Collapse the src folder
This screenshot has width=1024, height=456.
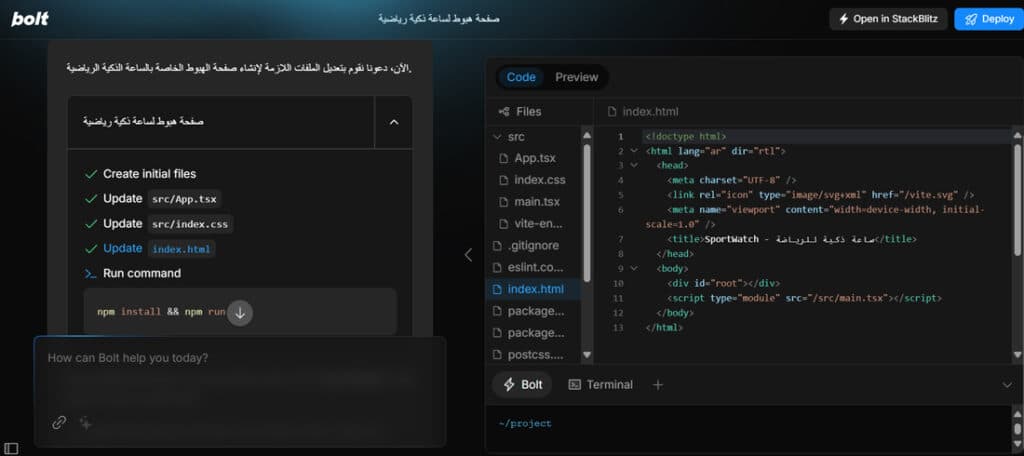click(x=509, y=137)
